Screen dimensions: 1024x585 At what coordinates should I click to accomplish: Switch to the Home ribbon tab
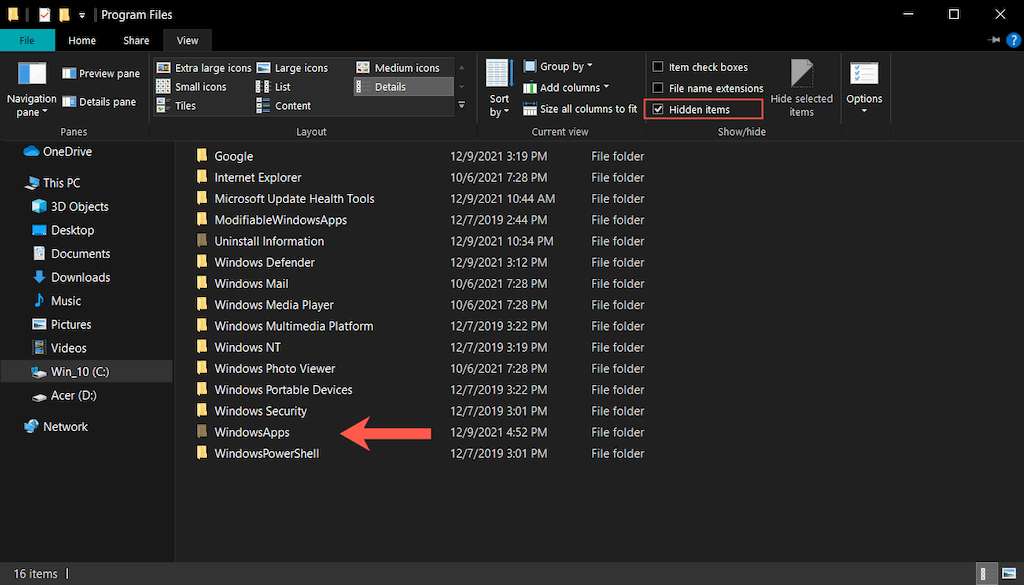(82, 40)
